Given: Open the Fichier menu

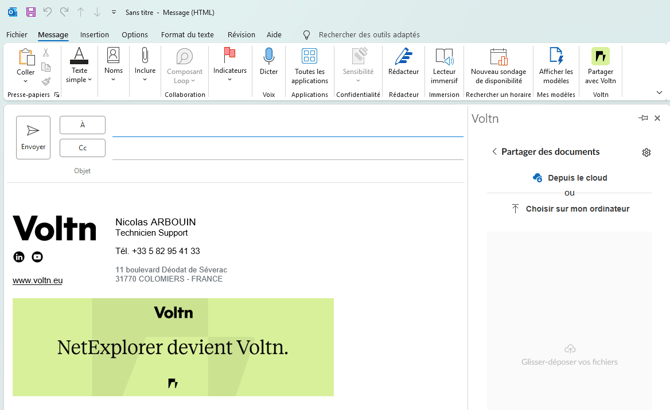Looking at the screenshot, I should click(17, 35).
